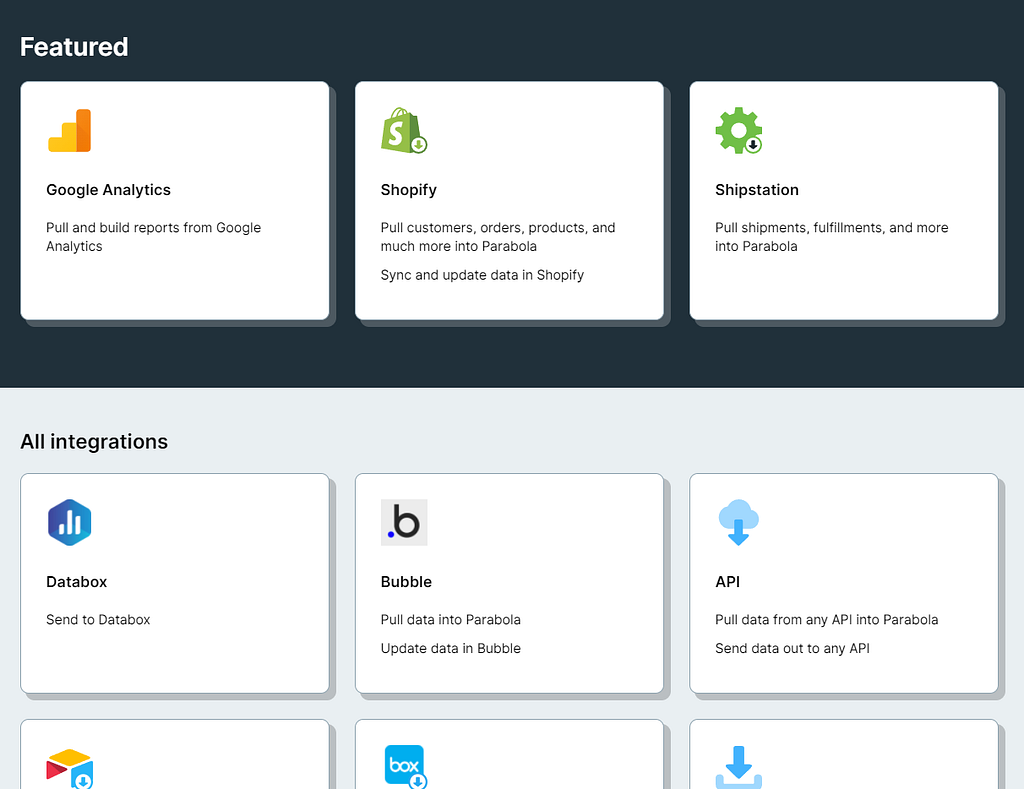This screenshot has width=1024, height=789.
Task: Open the Databox integration title
Action: pos(76,582)
